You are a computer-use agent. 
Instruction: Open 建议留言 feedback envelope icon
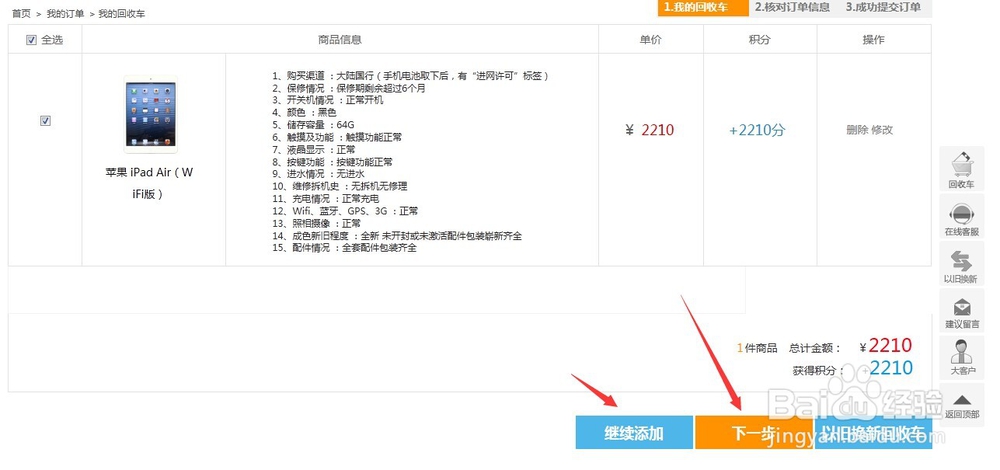pos(961,311)
